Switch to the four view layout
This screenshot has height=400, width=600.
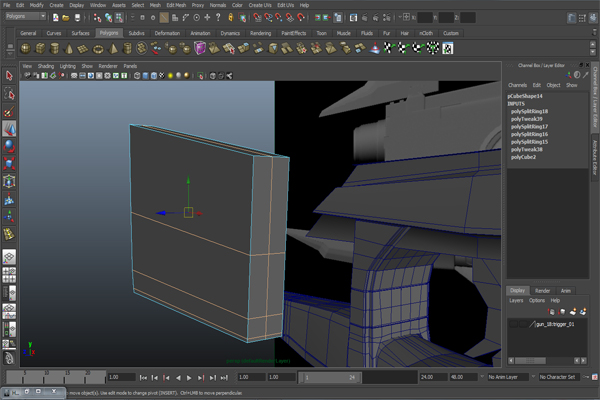click(9, 274)
